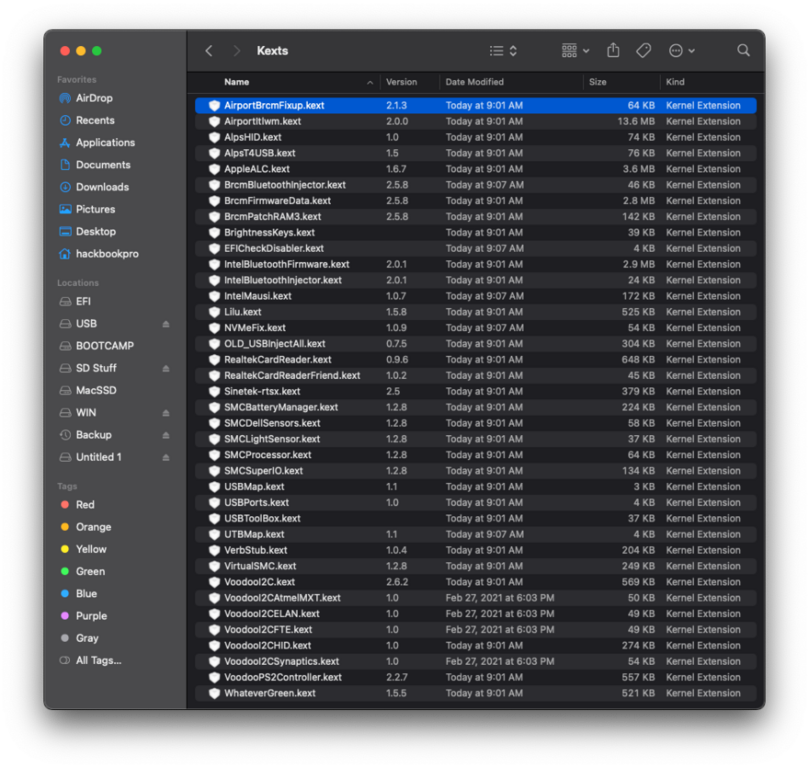Sort by the Name column header
Image resolution: width=809 pixels, height=768 pixels.
point(237,82)
